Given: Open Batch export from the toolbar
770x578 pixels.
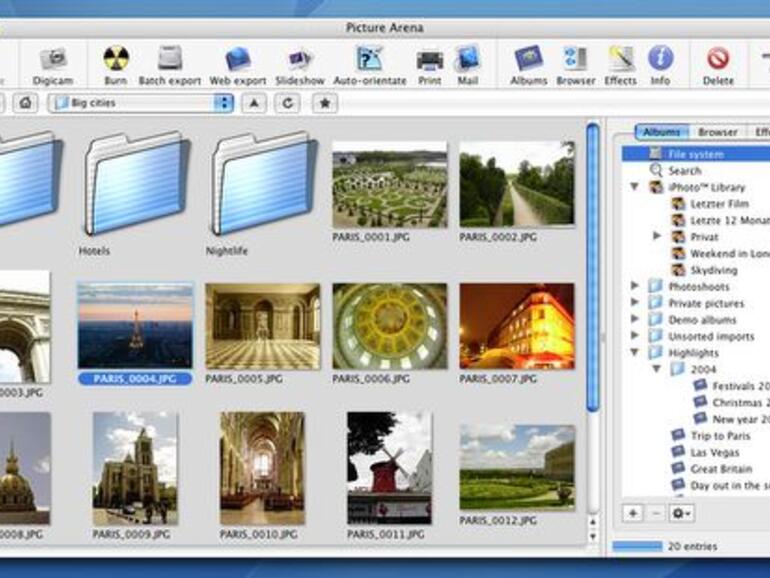Looking at the screenshot, I should pos(170,60).
